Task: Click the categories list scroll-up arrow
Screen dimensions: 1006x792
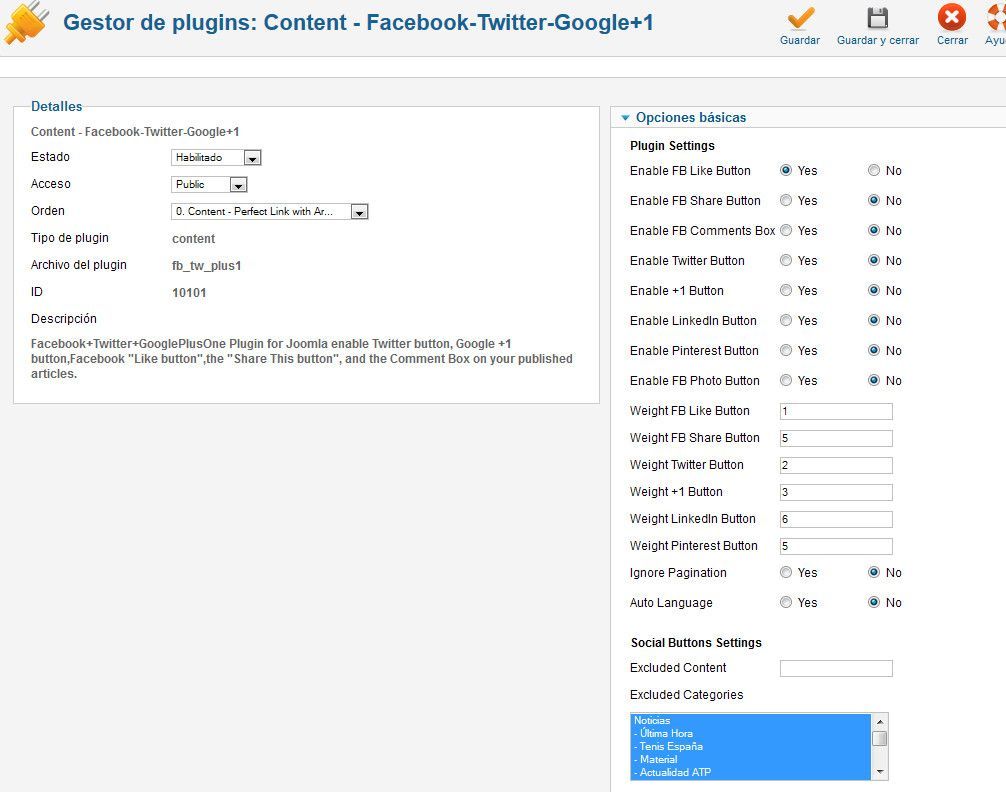Action: tap(880, 721)
